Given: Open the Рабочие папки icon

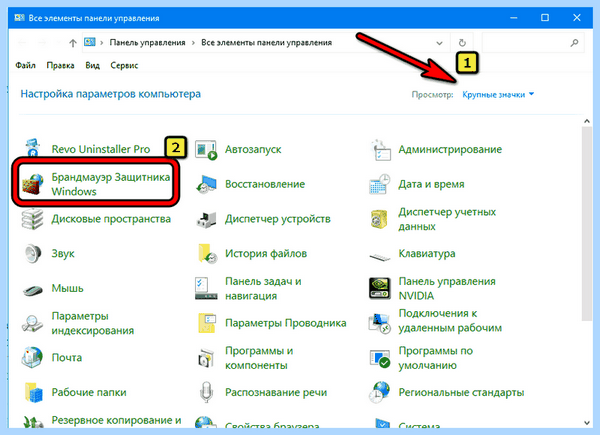Looking at the screenshot, I should (x=34, y=392).
